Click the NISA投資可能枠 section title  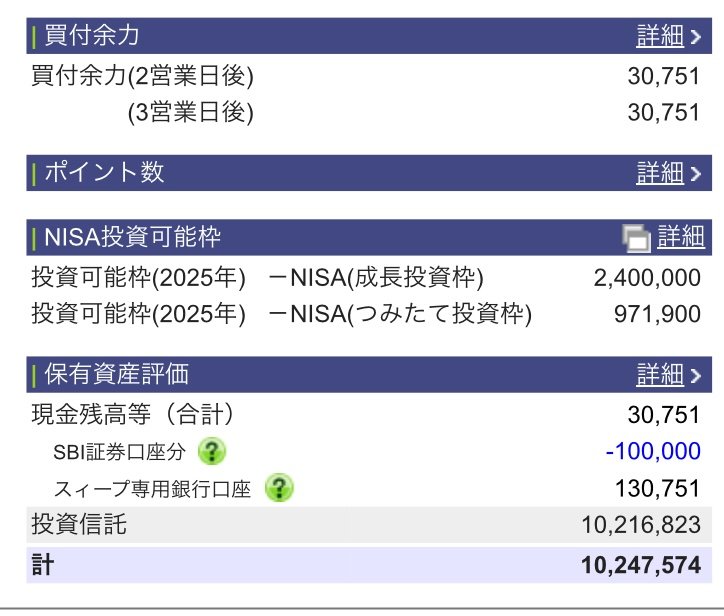pos(133,238)
